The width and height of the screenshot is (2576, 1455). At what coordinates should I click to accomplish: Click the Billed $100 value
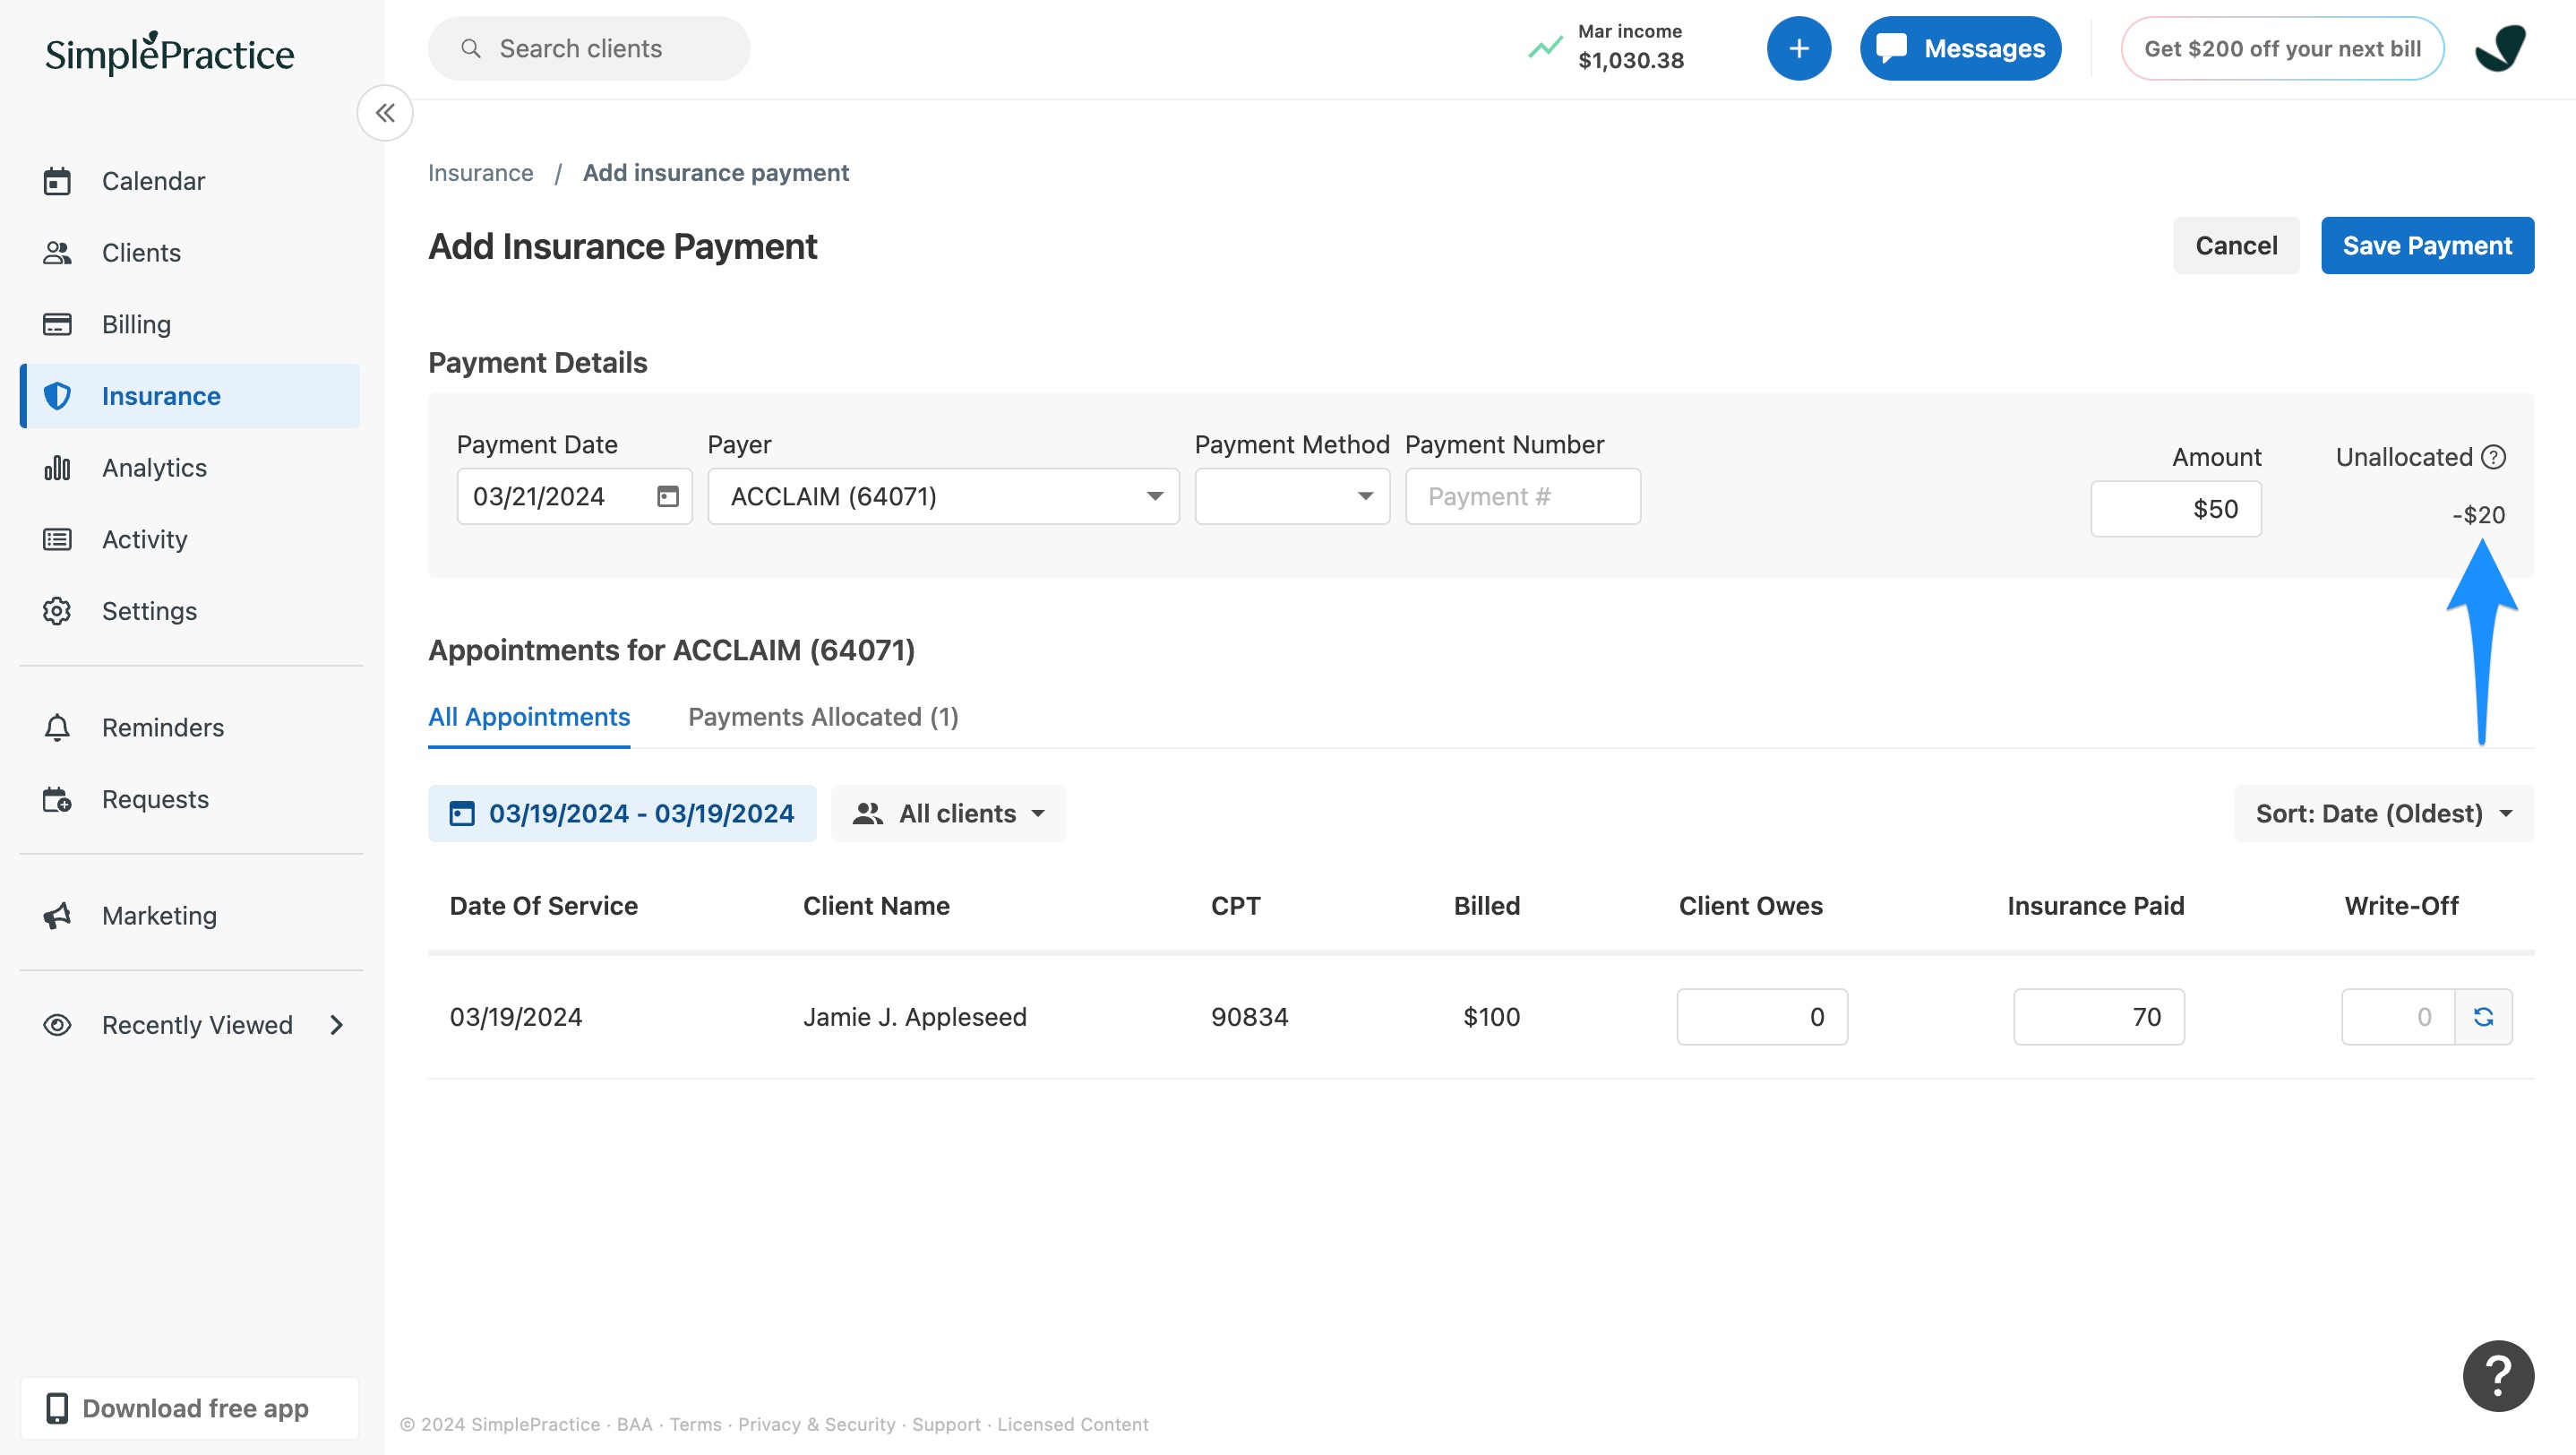coord(1491,1017)
